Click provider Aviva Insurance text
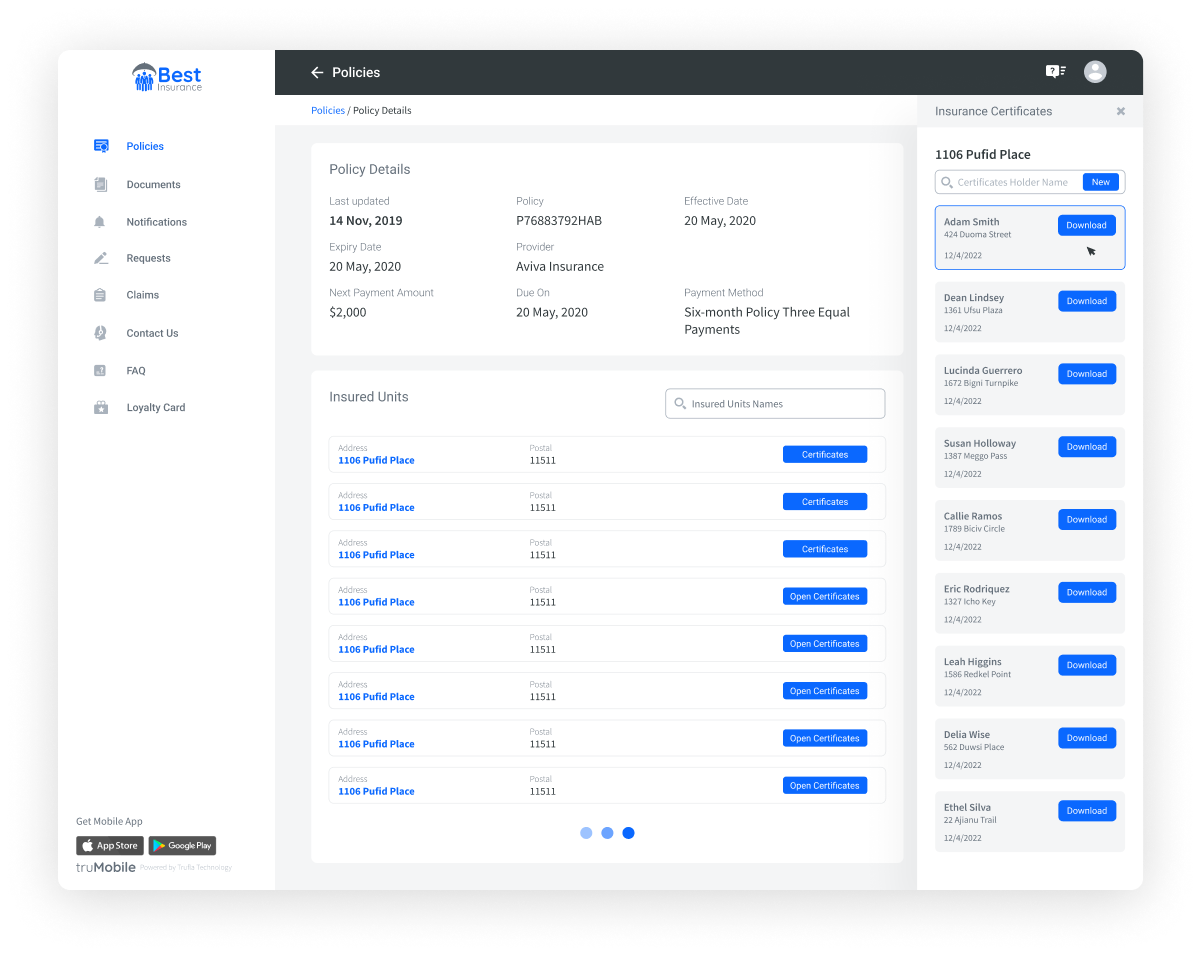1202x956 pixels. 560,267
